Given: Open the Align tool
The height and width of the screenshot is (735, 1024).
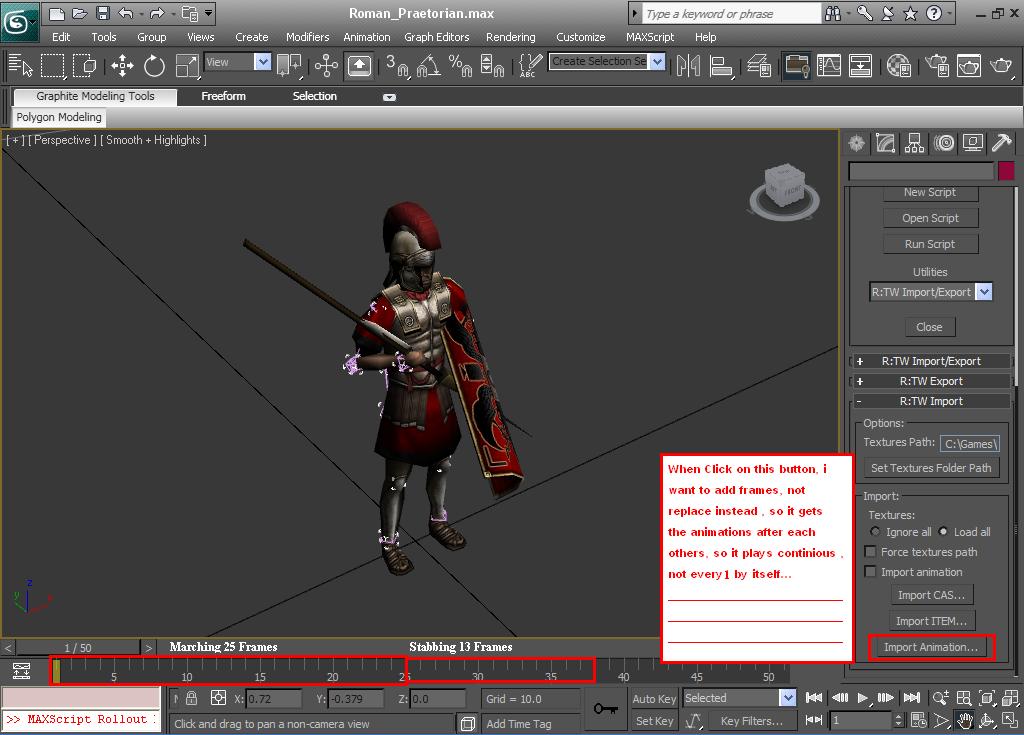Looking at the screenshot, I should (721, 65).
